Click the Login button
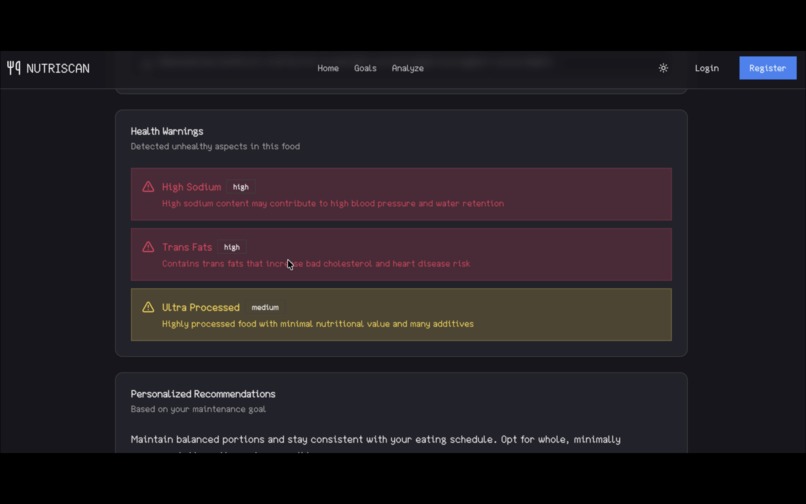Image resolution: width=806 pixels, height=504 pixels. click(707, 68)
